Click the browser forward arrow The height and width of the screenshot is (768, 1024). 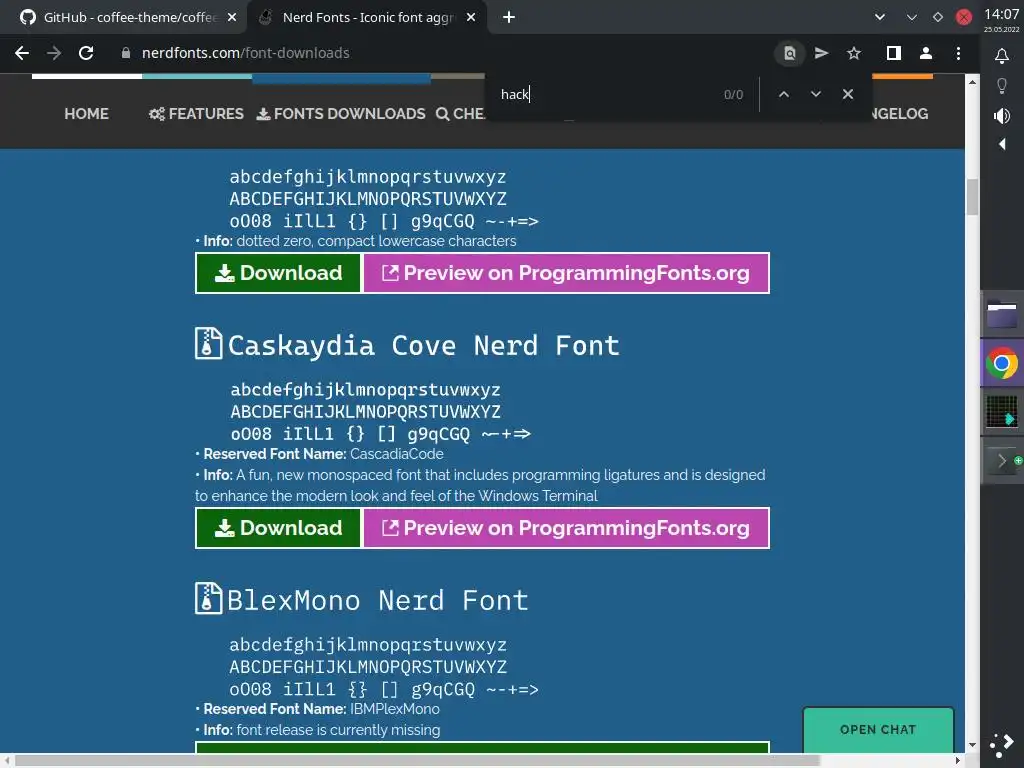(54, 53)
